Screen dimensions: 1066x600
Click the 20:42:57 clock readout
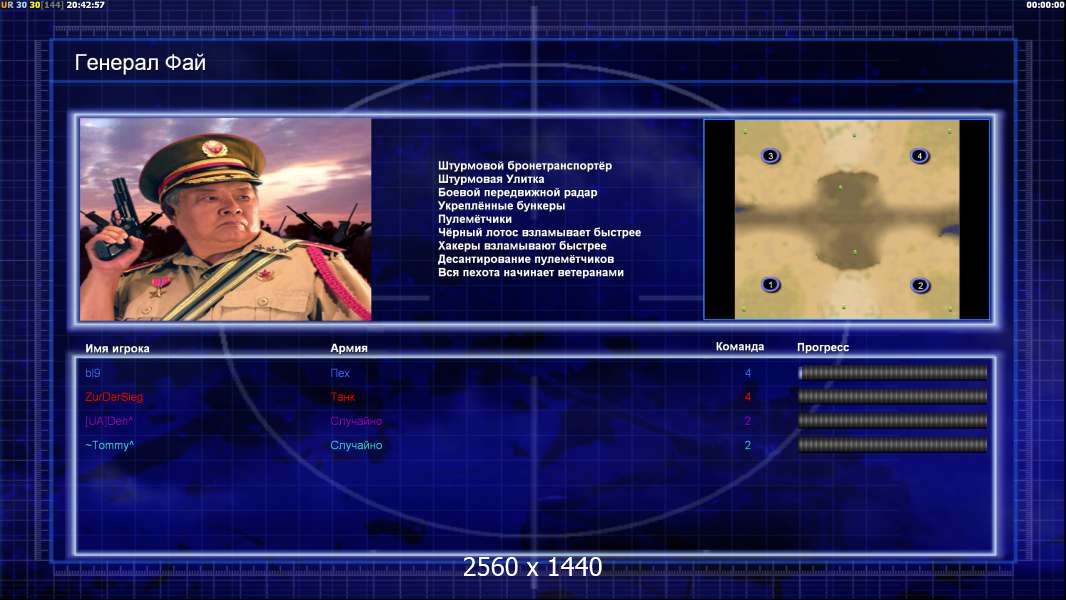point(86,5)
